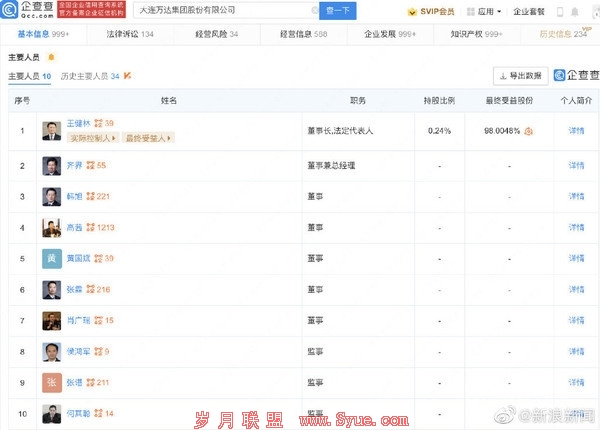Click the relation graph icon next to 肖广瑞

coord(98,320)
